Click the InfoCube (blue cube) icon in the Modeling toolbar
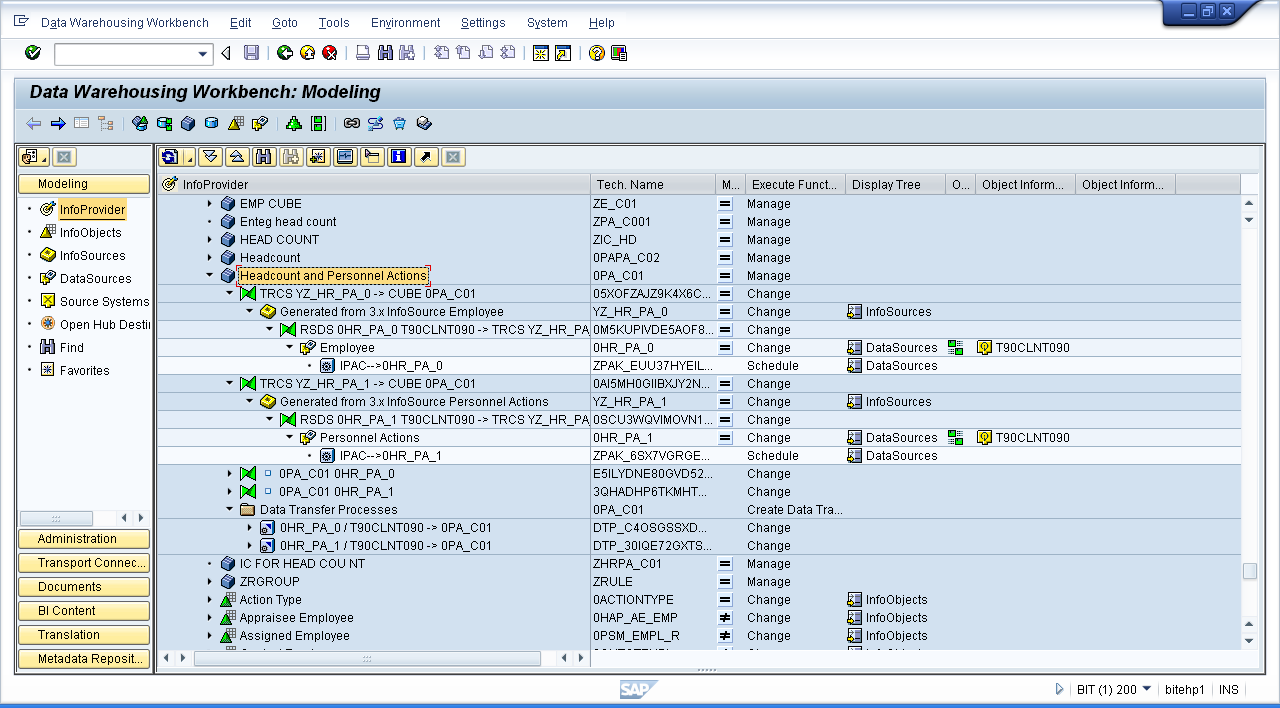1280x708 pixels. 188,123
